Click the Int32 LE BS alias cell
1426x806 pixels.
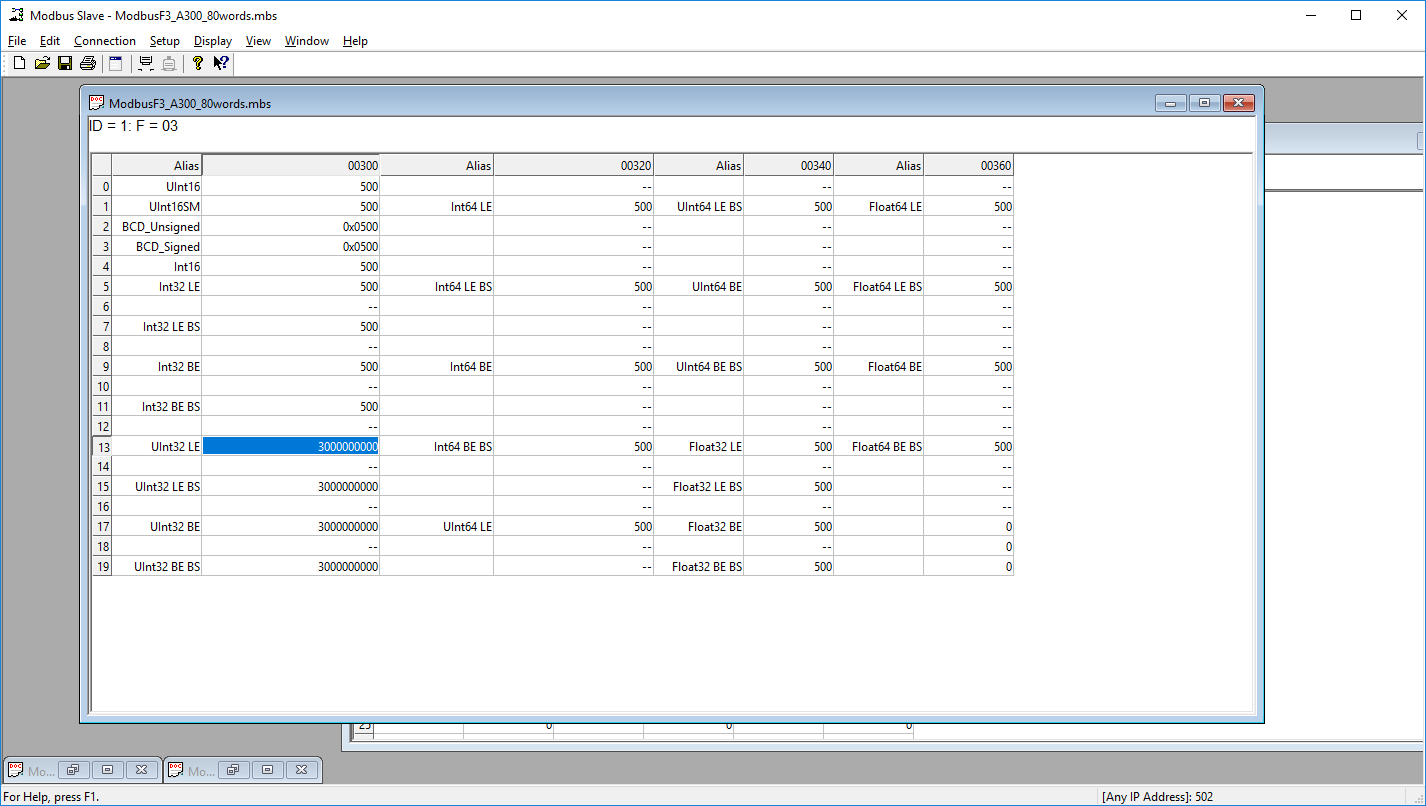coord(157,326)
